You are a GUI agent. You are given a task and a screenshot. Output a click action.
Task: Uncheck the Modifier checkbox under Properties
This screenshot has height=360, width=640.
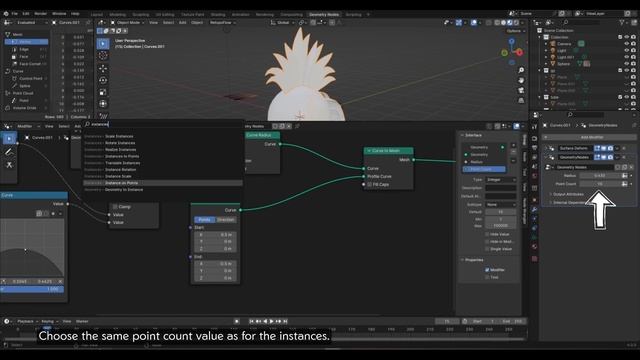point(487,270)
